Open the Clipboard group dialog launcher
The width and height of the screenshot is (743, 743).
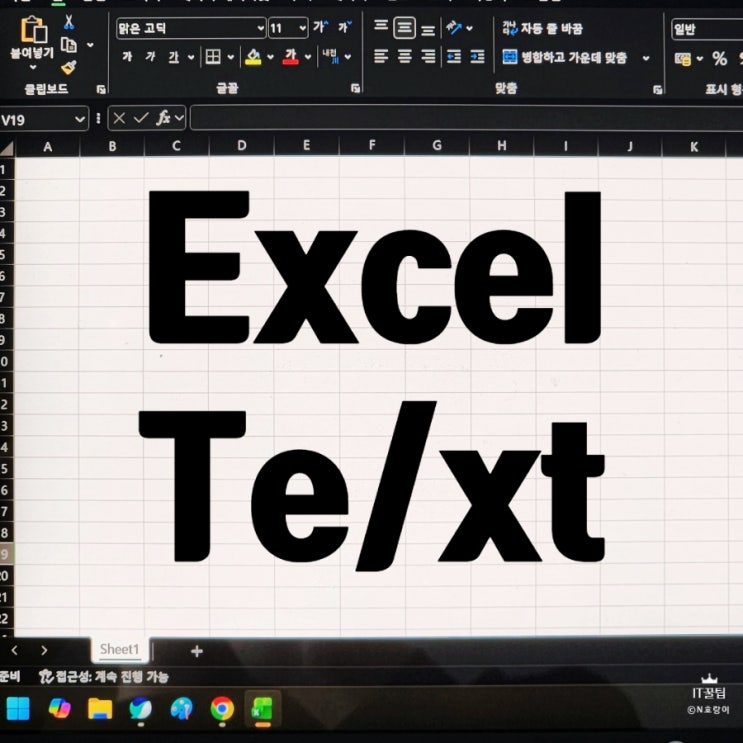[x=100, y=89]
